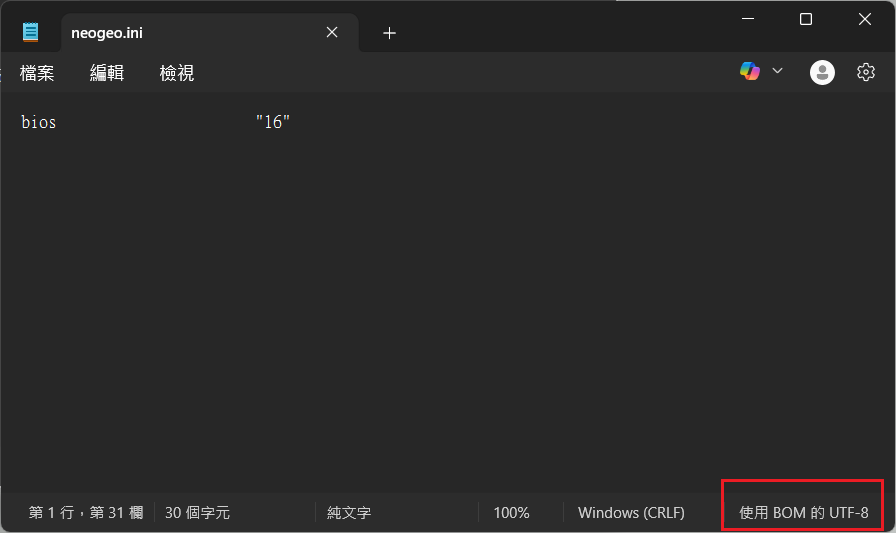
Task: Click the Notepad app icon in title bar
Action: click(30, 32)
